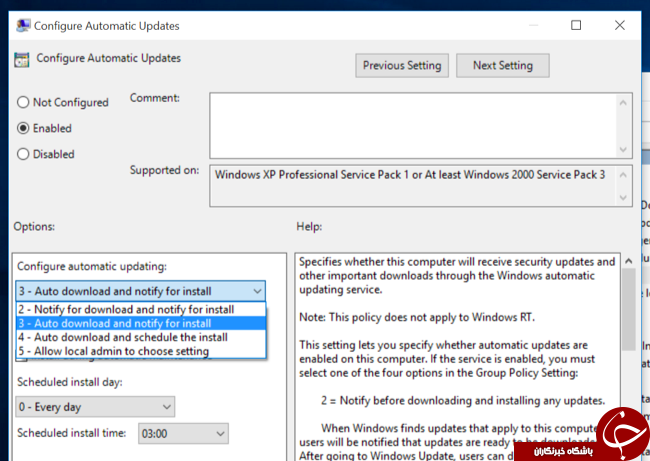Click the help text 'Note: This policy does not apply to Windows RT.'

coord(417,318)
